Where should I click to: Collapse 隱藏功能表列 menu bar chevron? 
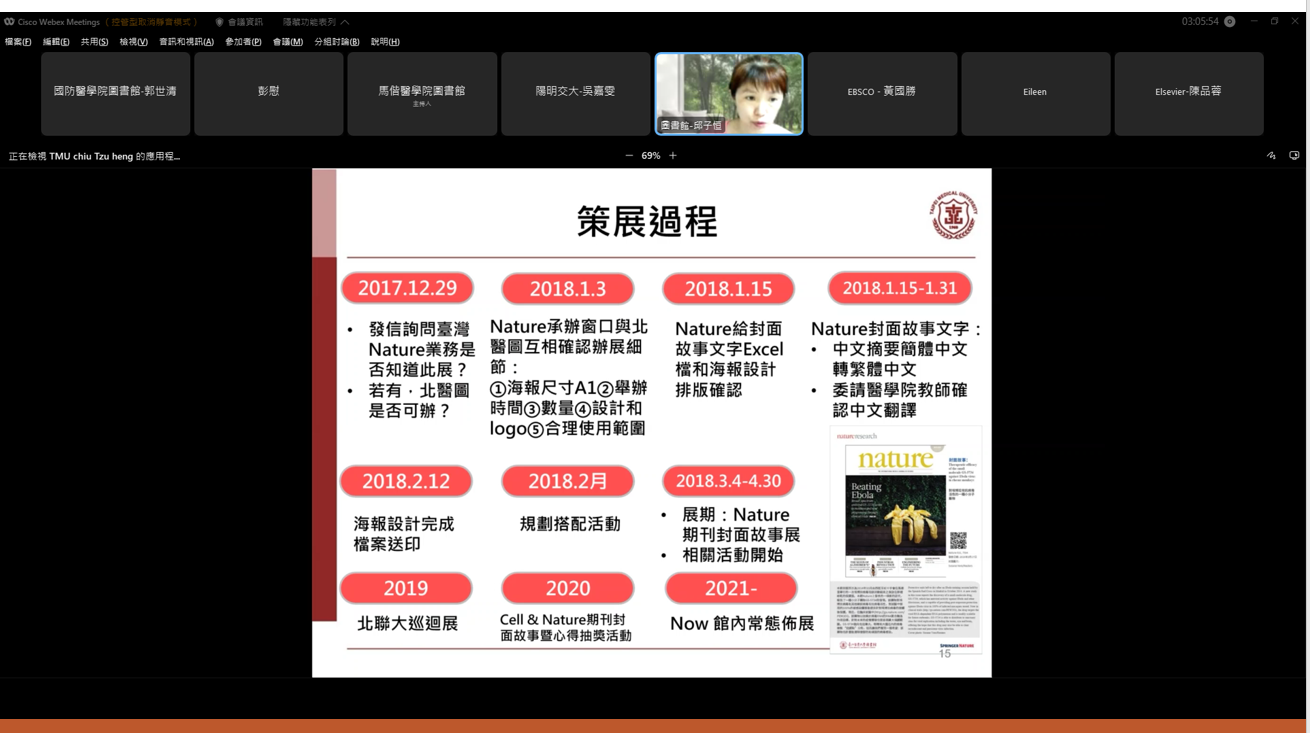[x=345, y=22]
